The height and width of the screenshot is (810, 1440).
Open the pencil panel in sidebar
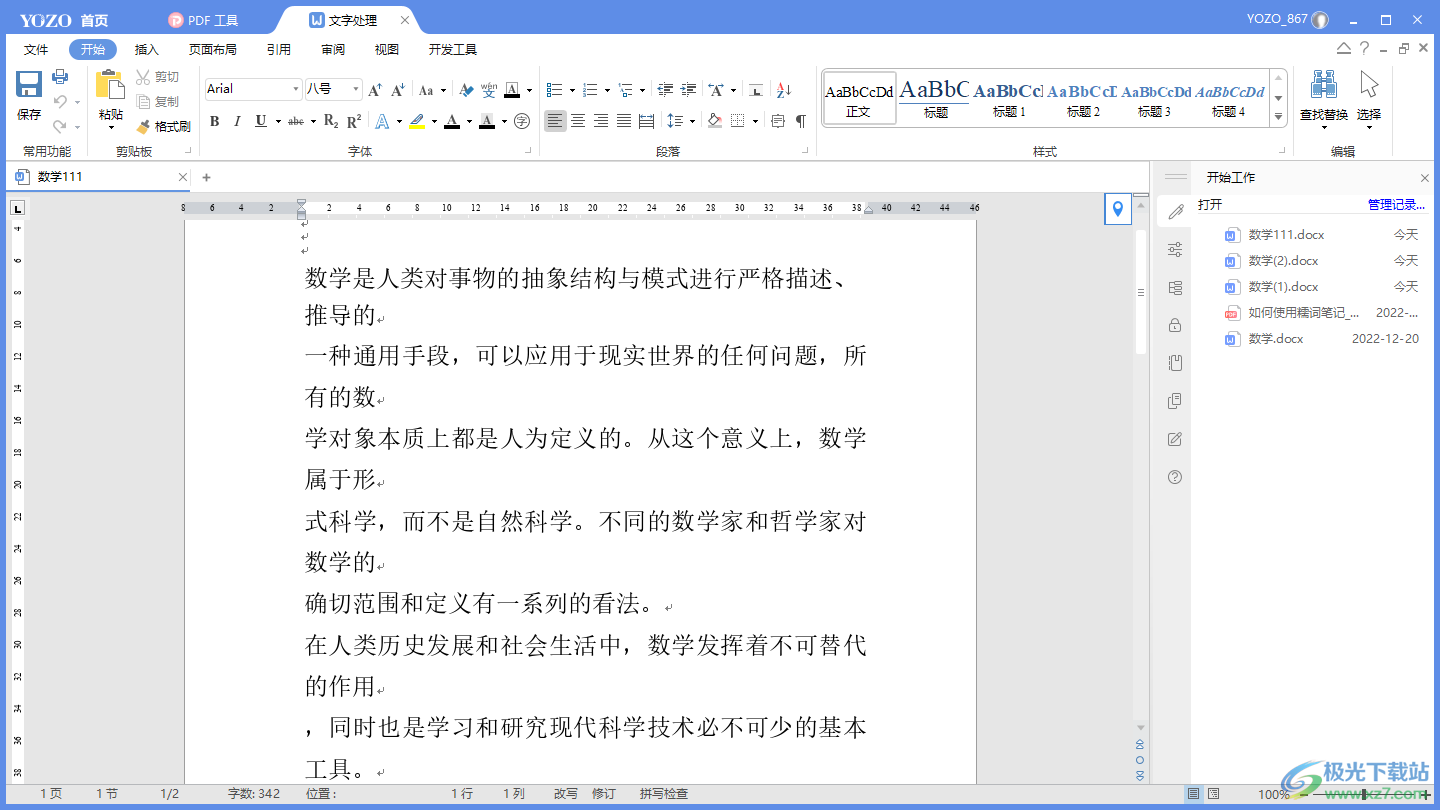pyautogui.click(x=1175, y=211)
